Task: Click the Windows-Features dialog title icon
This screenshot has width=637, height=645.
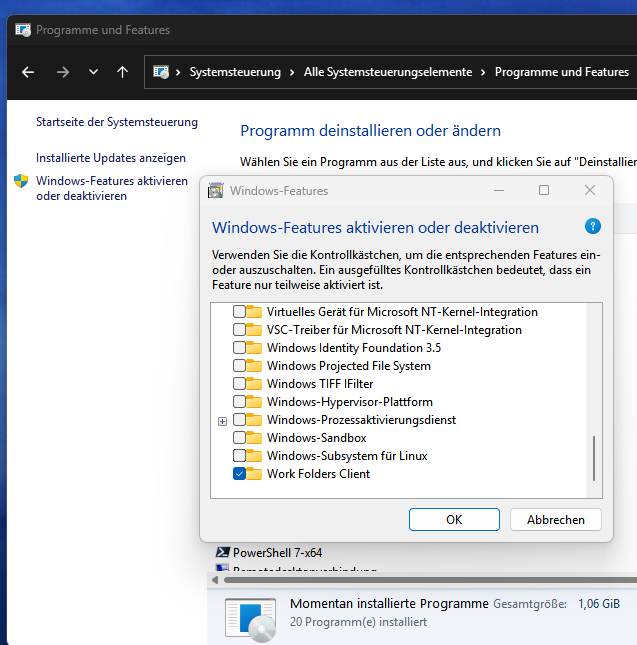Action: point(215,190)
